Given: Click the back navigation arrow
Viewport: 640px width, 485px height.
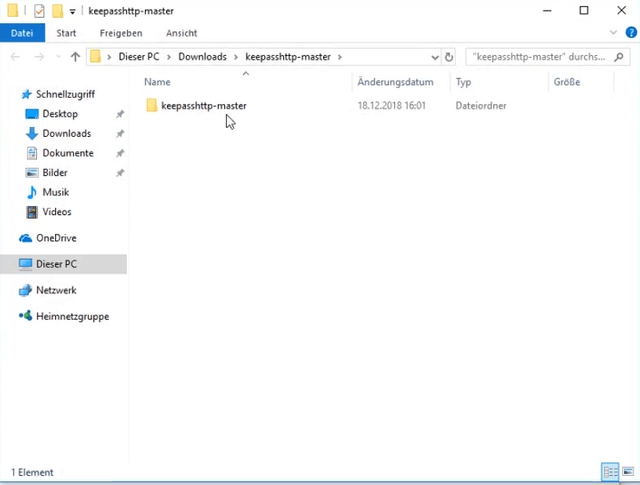Looking at the screenshot, I should pyautogui.click(x=15, y=57).
